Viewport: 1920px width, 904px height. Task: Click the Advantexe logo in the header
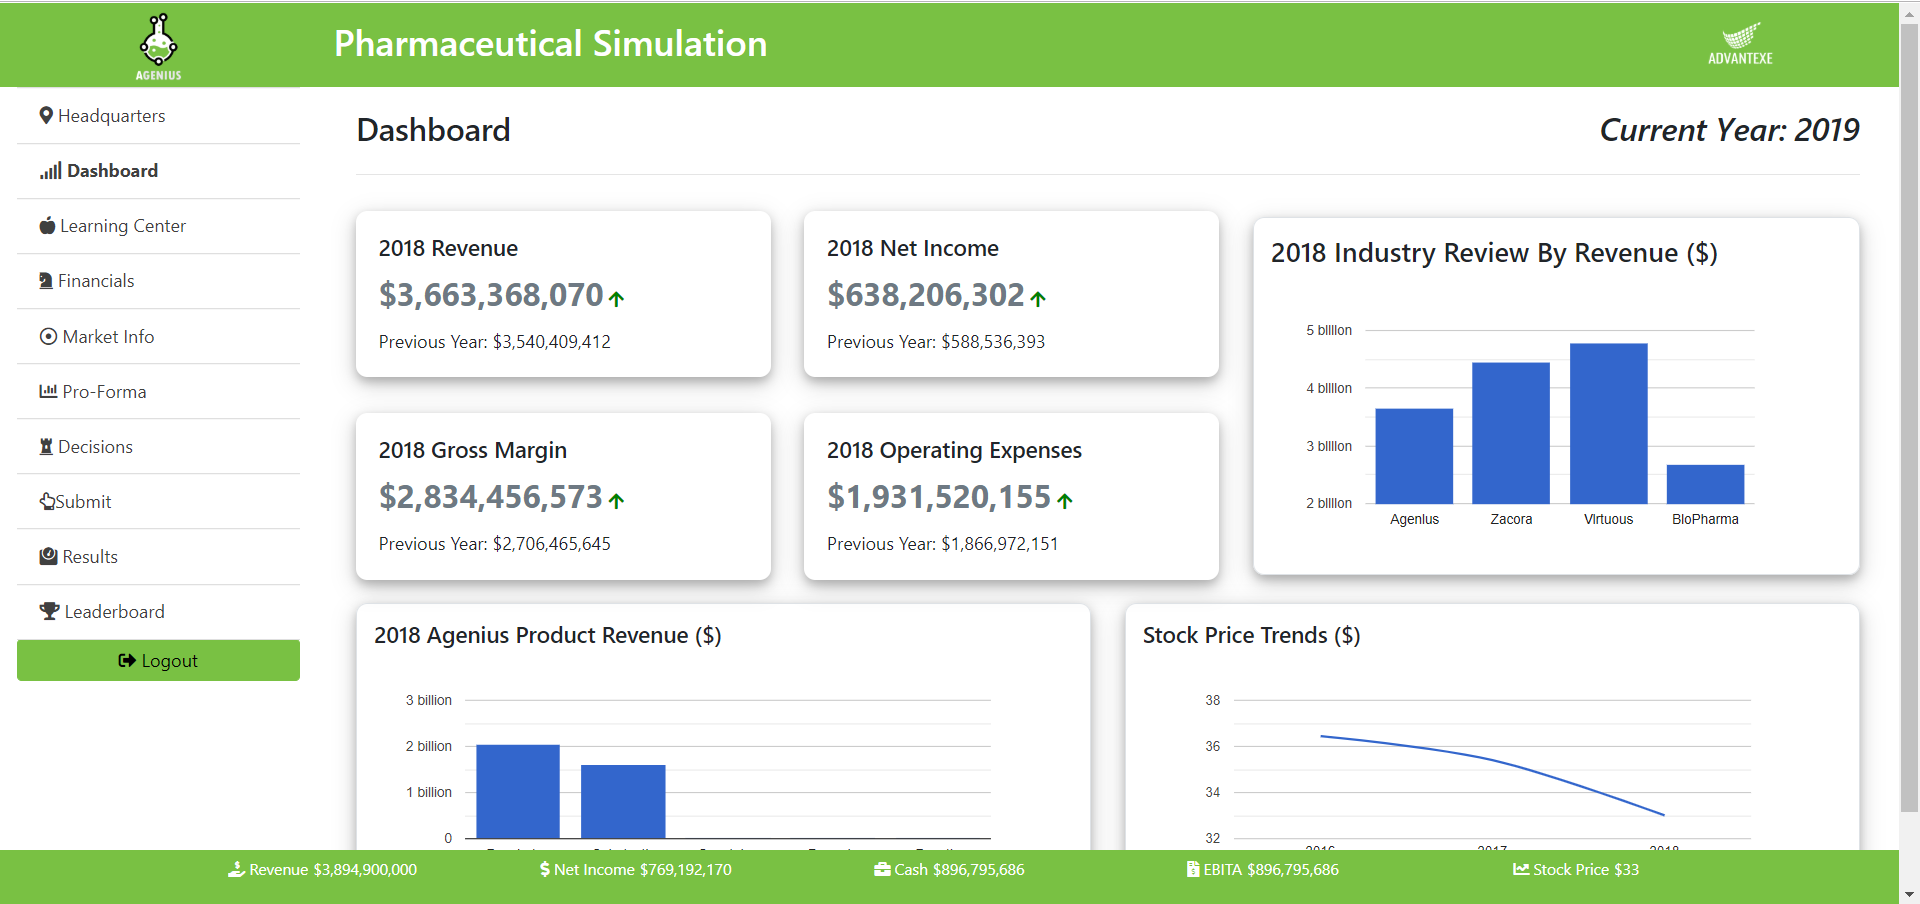click(1742, 43)
